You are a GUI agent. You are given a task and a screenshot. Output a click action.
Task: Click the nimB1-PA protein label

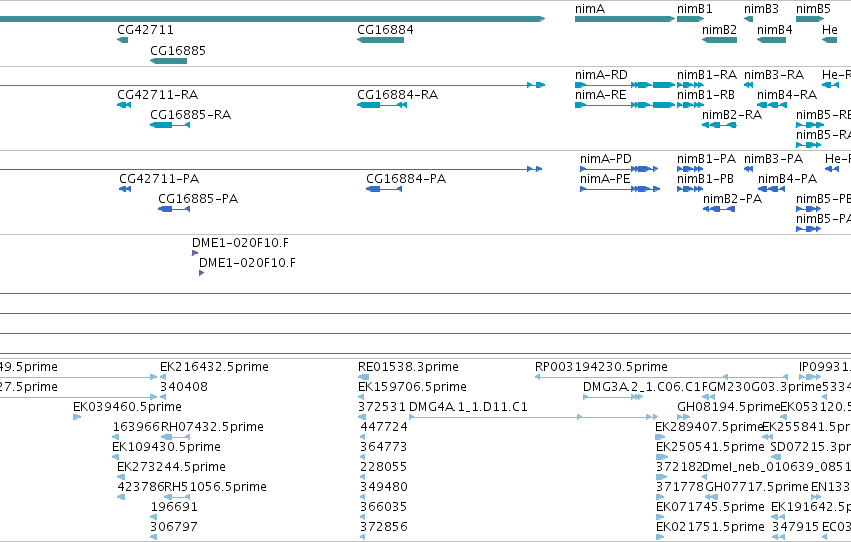coord(706,159)
